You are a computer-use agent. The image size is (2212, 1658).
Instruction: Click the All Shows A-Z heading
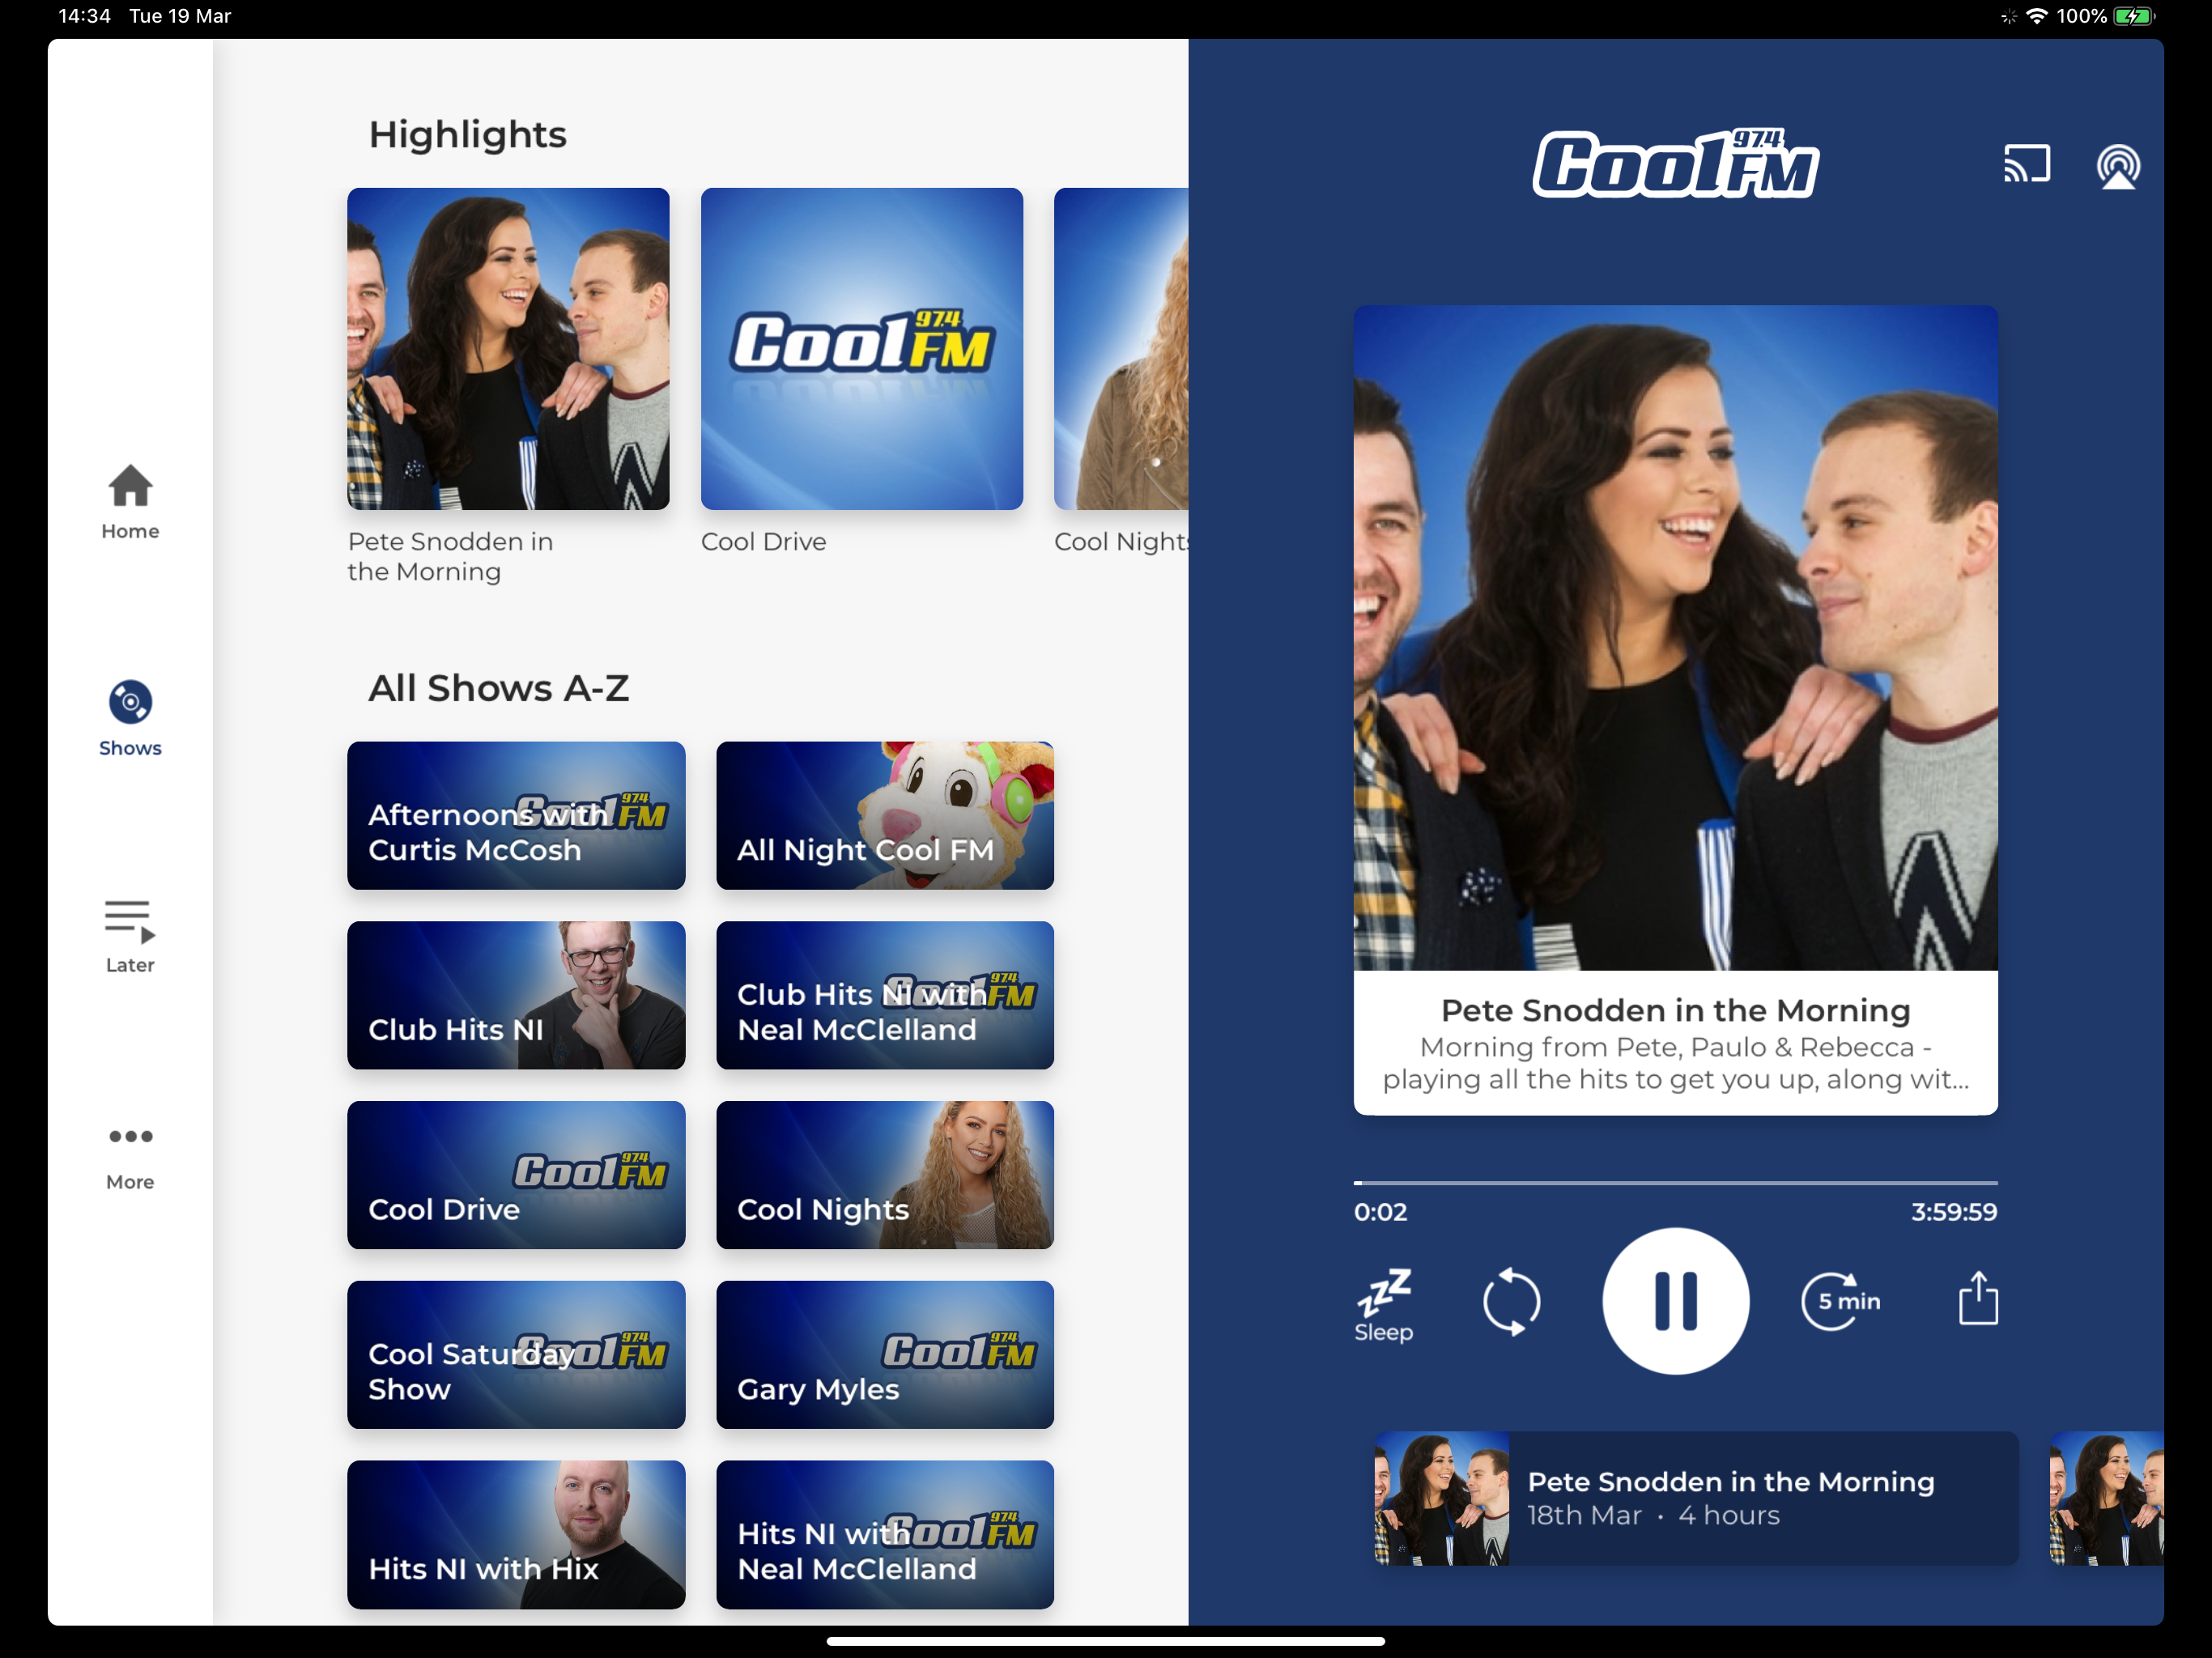[x=498, y=688]
